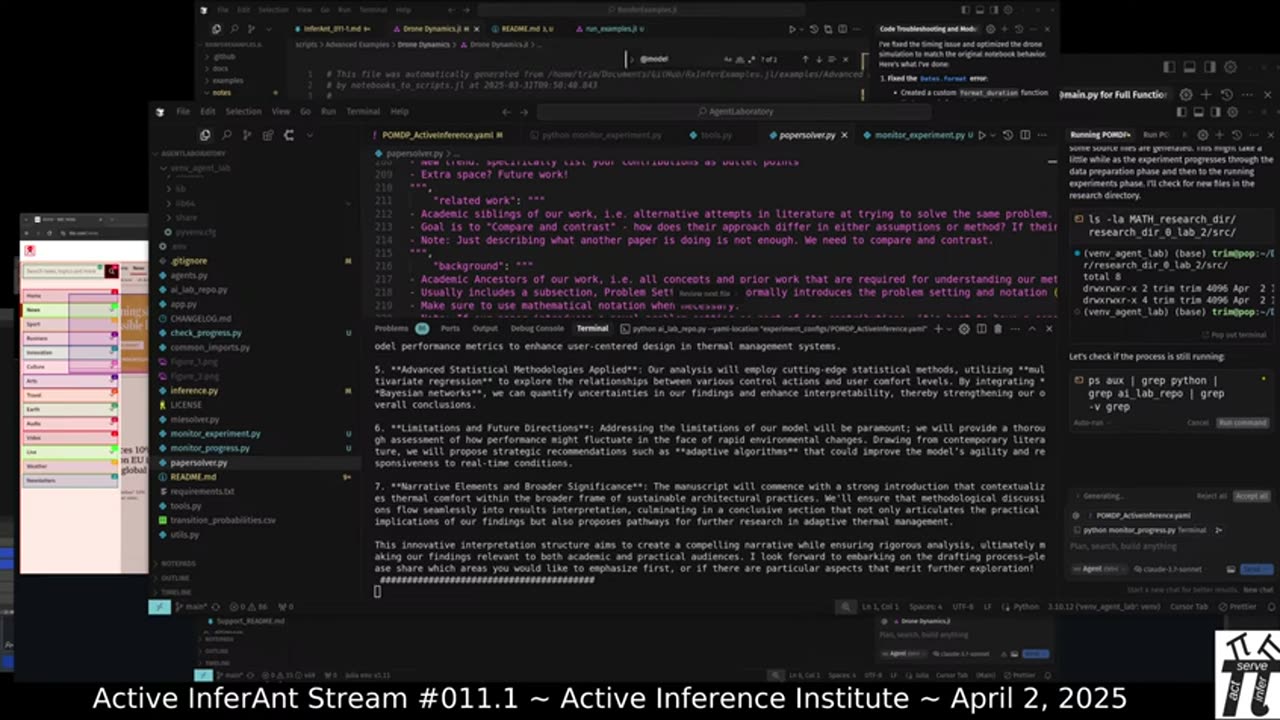Expand the lib folder in explorer
Viewport: 1280px width, 720px height.
tap(180, 188)
